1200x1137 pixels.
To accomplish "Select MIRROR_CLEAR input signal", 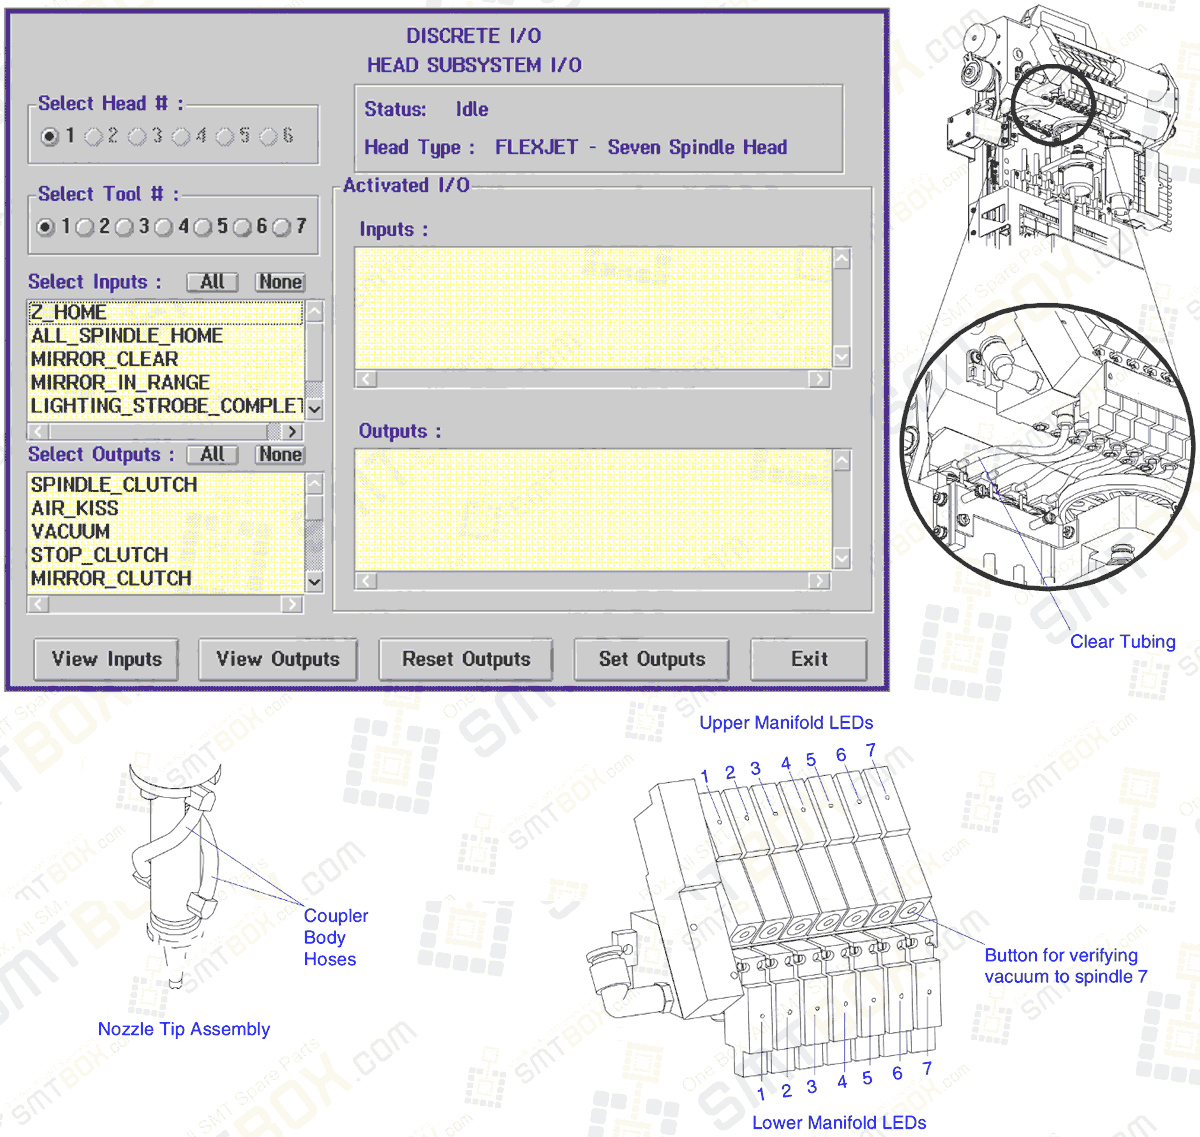I will point(120,359).
